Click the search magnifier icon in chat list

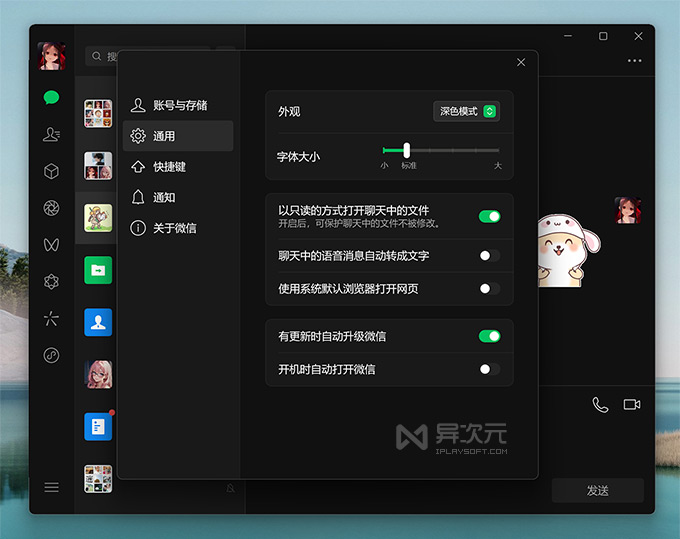[97, 56]
